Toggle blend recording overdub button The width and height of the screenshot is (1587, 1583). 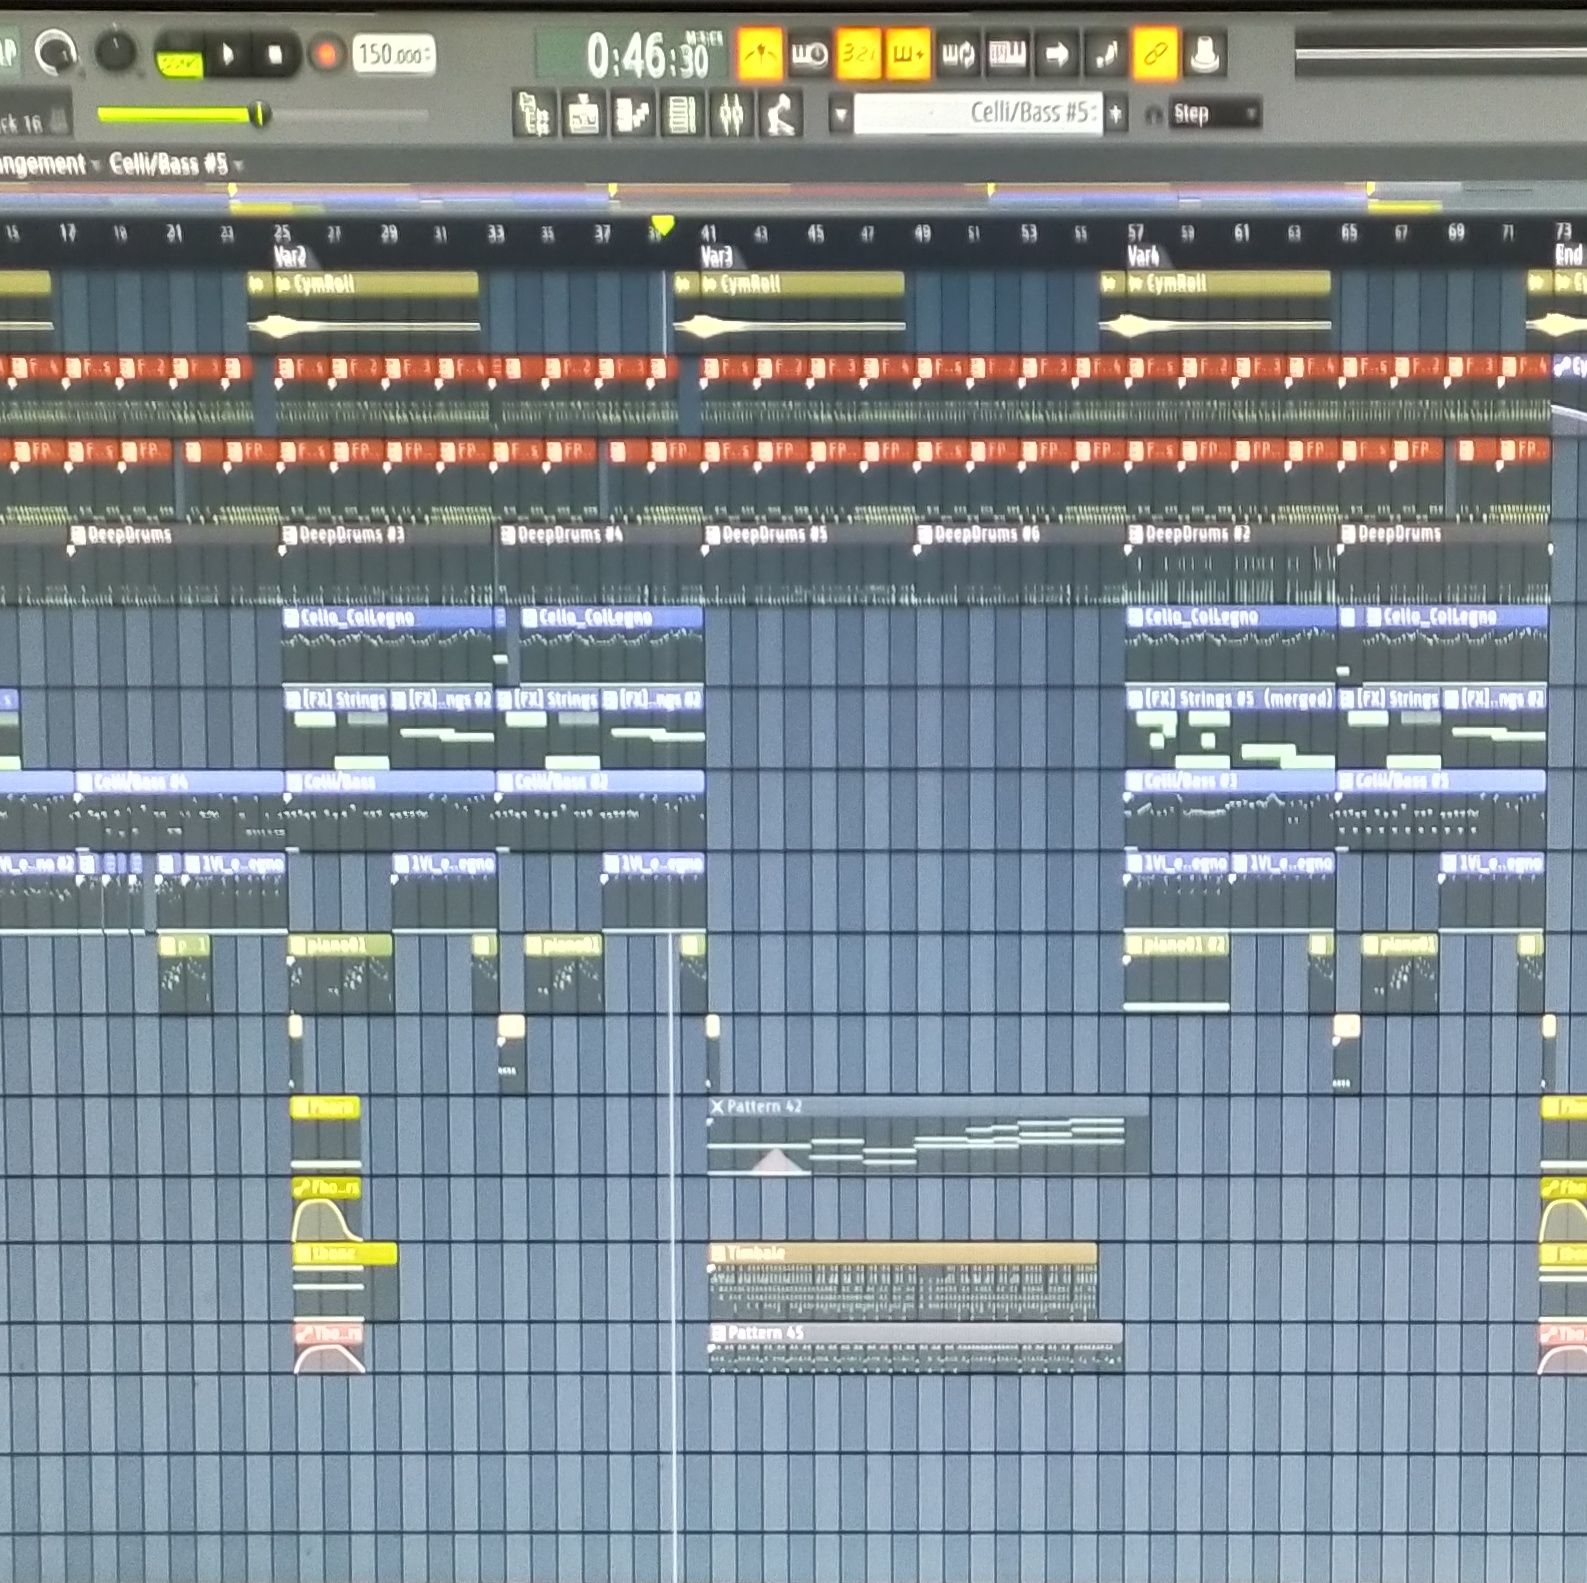click(907, 54)
